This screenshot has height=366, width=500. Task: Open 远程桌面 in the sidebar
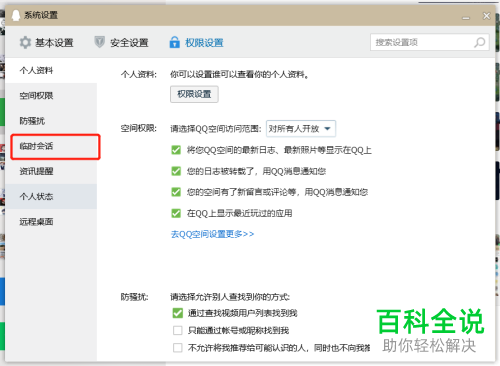click(51, 222)
